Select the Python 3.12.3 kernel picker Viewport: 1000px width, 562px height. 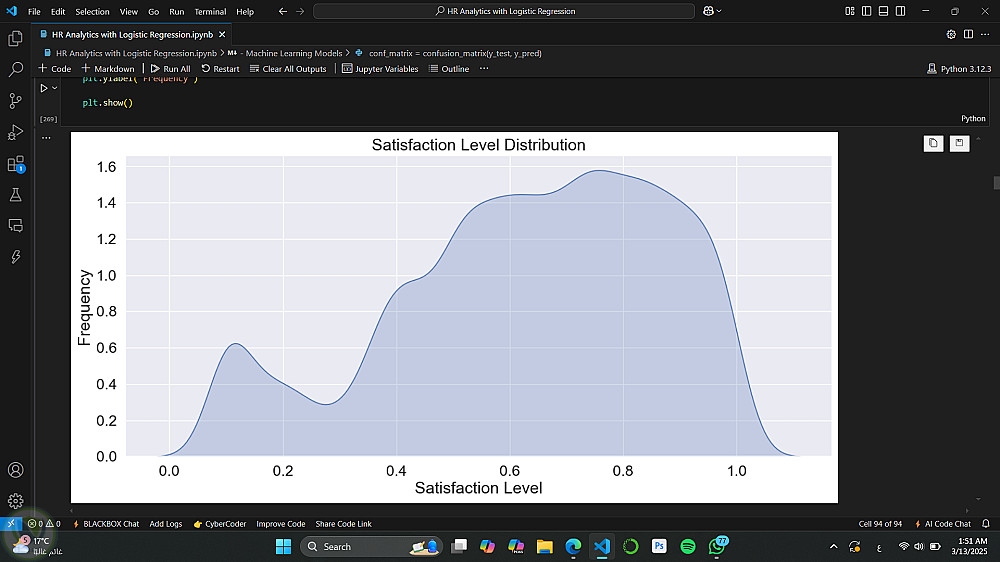coord(959,68)
